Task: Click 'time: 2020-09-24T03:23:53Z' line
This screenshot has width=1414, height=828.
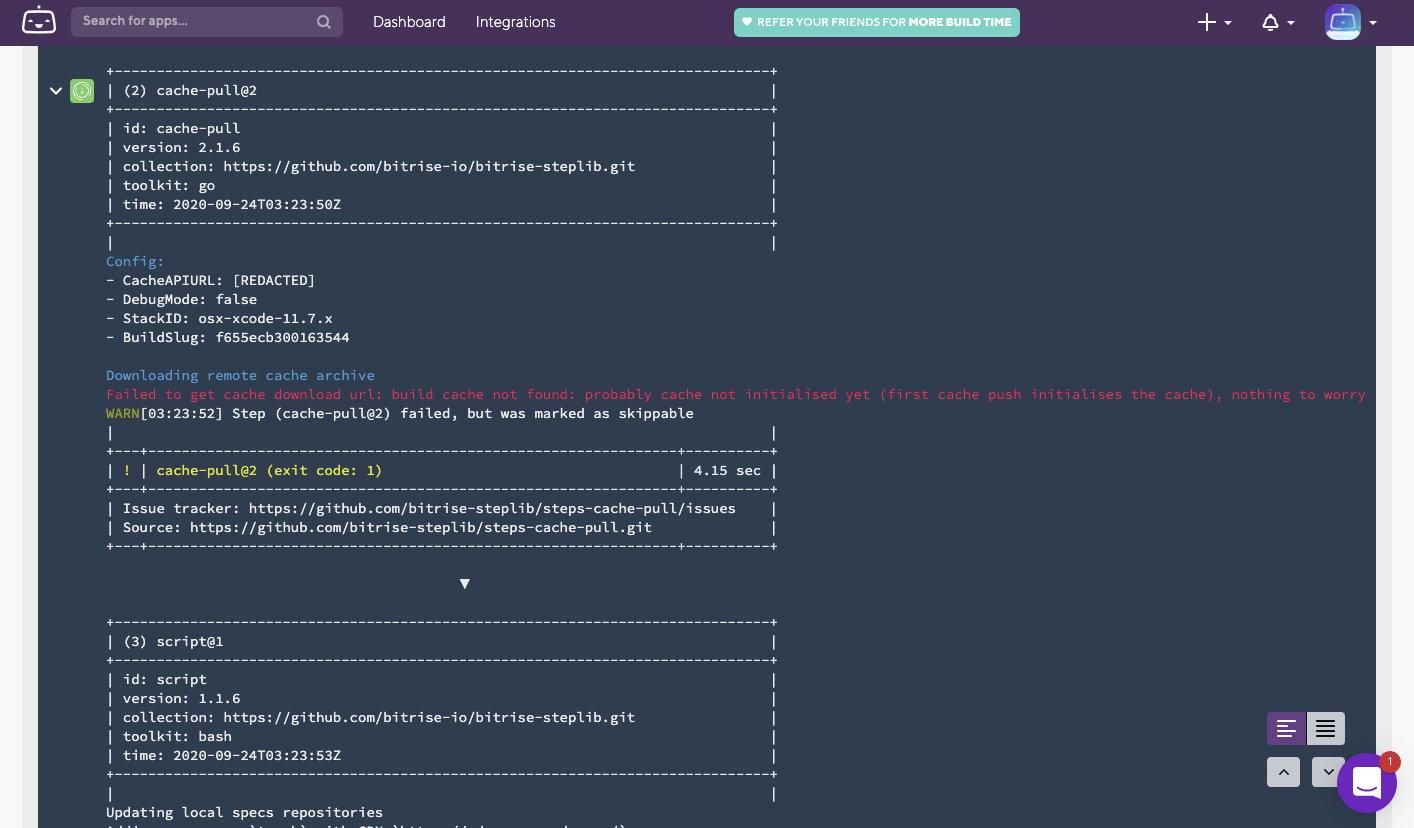Action: point(232,755)
